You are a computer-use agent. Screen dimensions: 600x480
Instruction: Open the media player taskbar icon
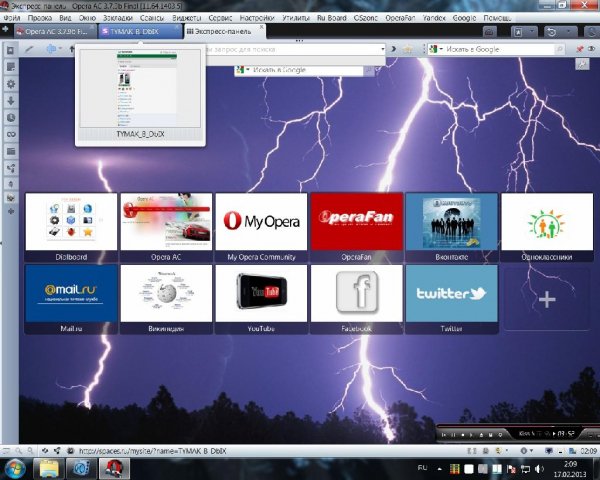81,469
